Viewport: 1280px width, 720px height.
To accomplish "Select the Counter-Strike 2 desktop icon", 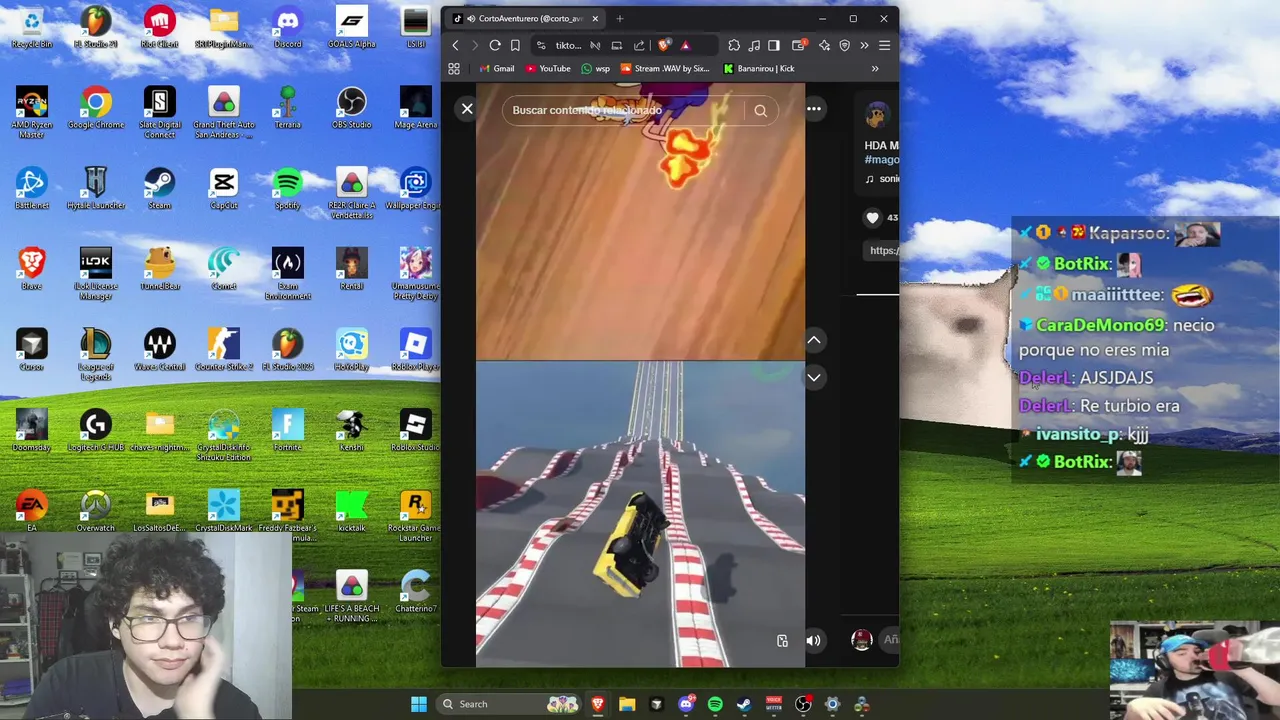I will click(224, 350).
